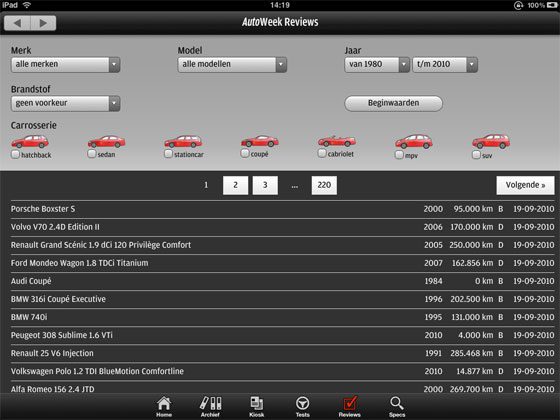Open the Tests steering wheel icon
560x420 pixels.
(x=302, y=404)
